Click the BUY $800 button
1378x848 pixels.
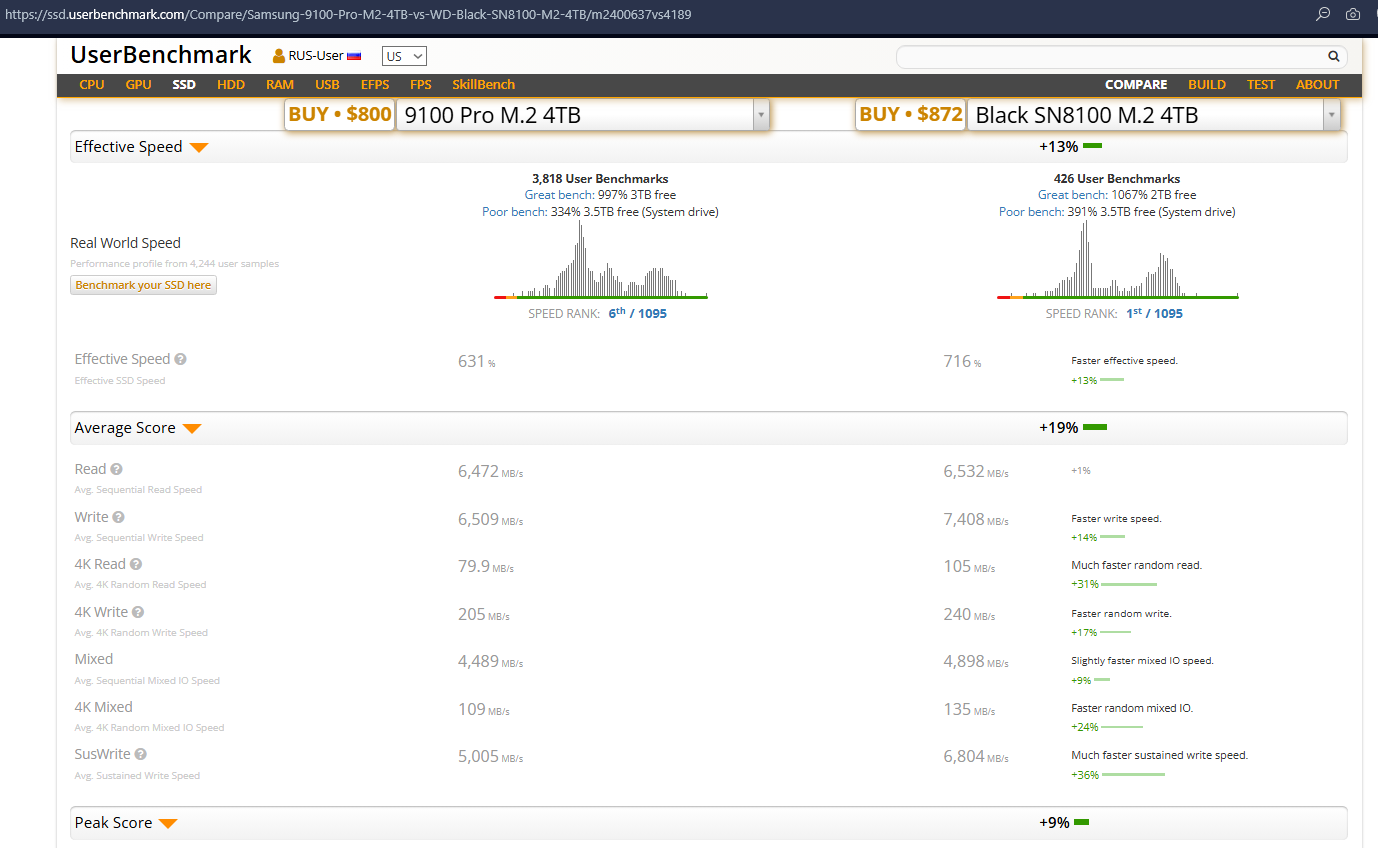[x=340, y=115]
